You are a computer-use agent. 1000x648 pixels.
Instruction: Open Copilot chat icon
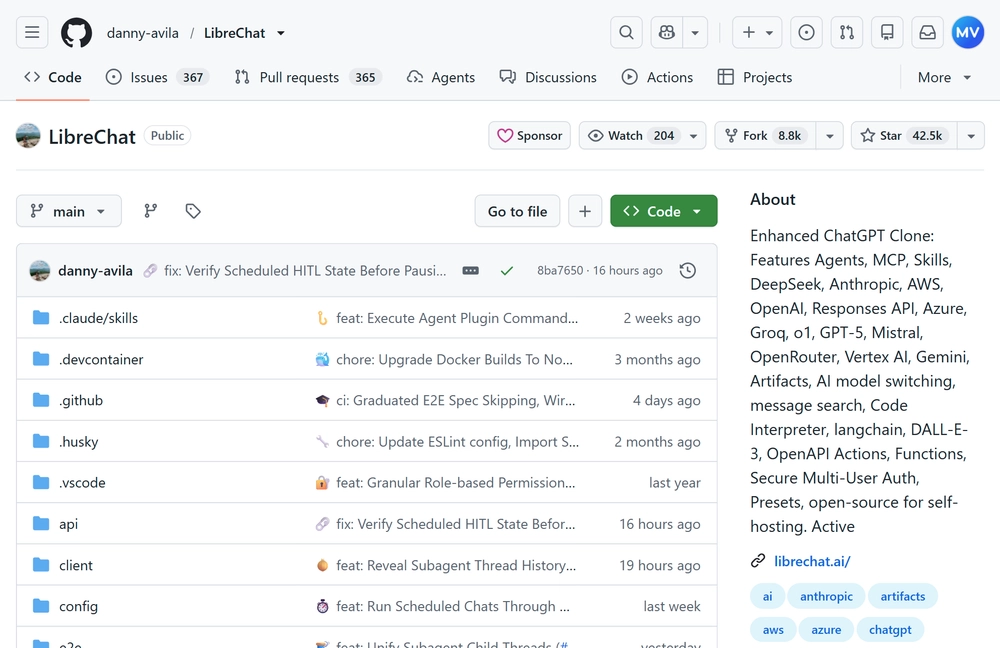click(667, 33)
